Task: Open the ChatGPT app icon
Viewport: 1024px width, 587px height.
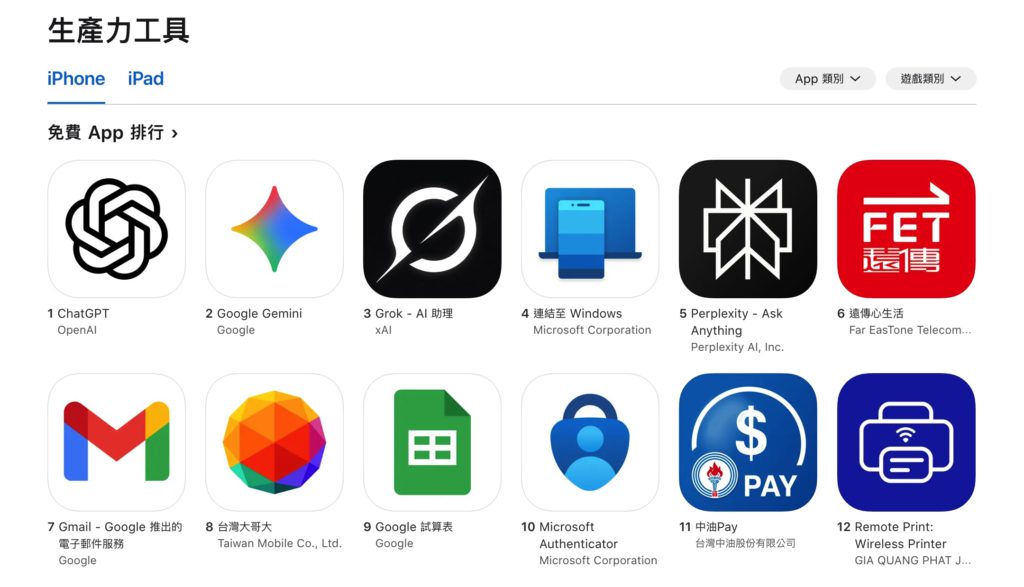Action: point(116,229)
